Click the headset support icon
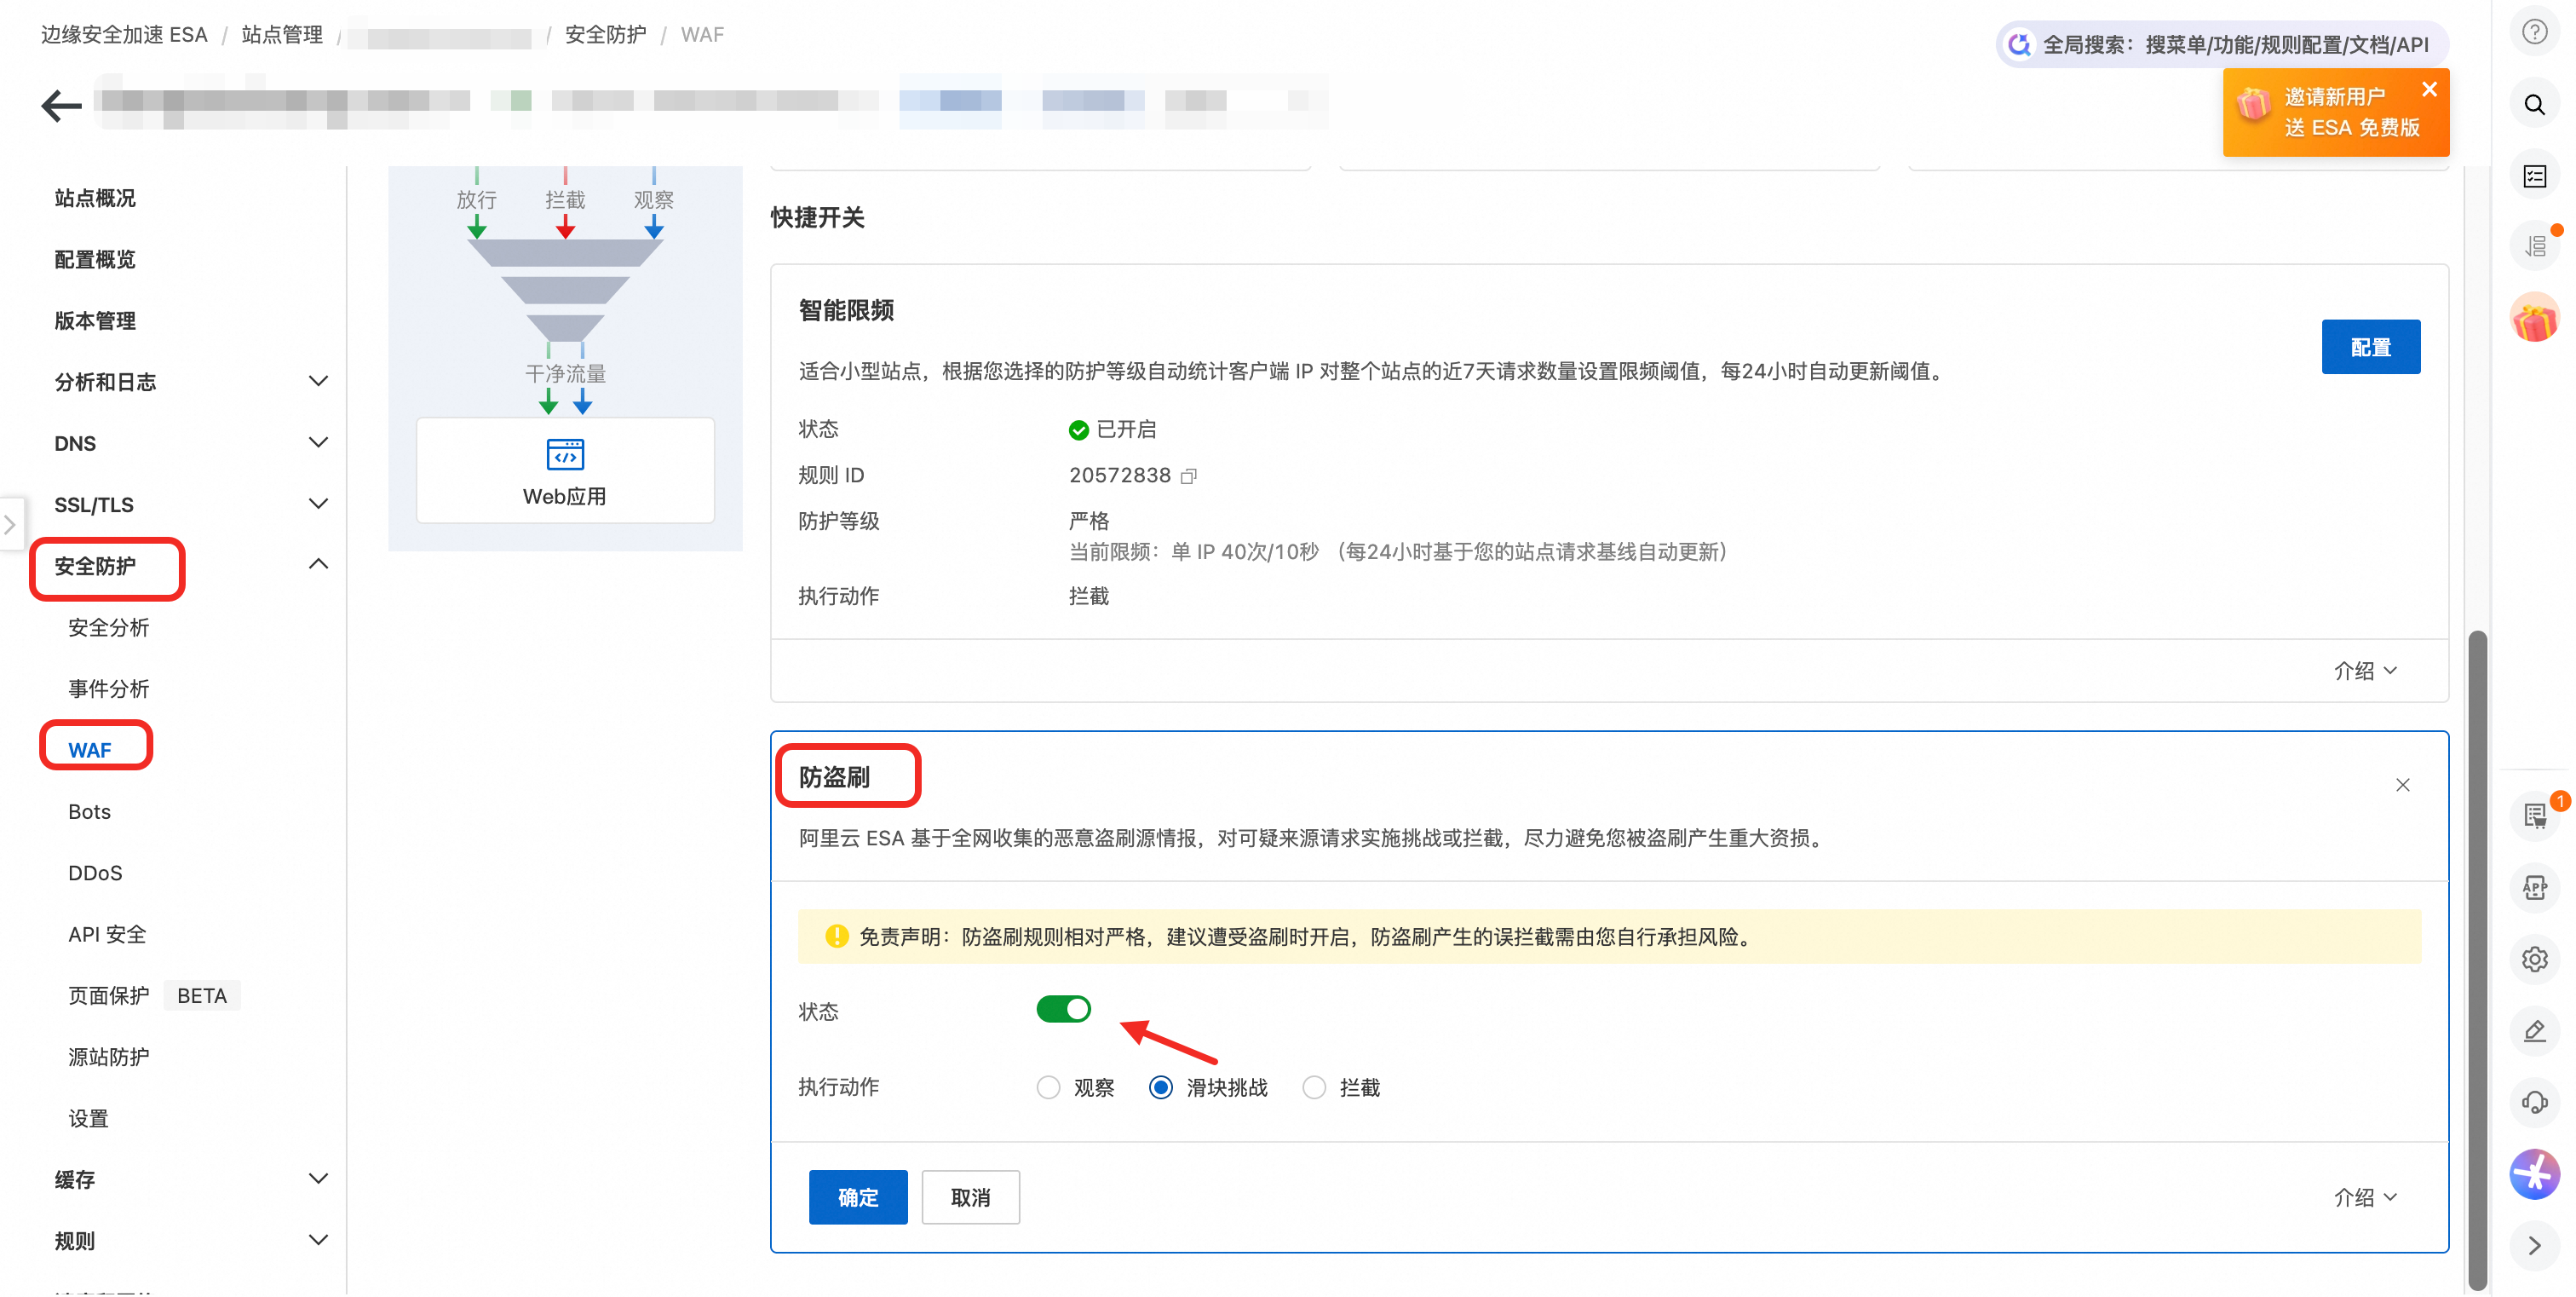Screen dimensions: 2576x1297 (2534, 1102)
